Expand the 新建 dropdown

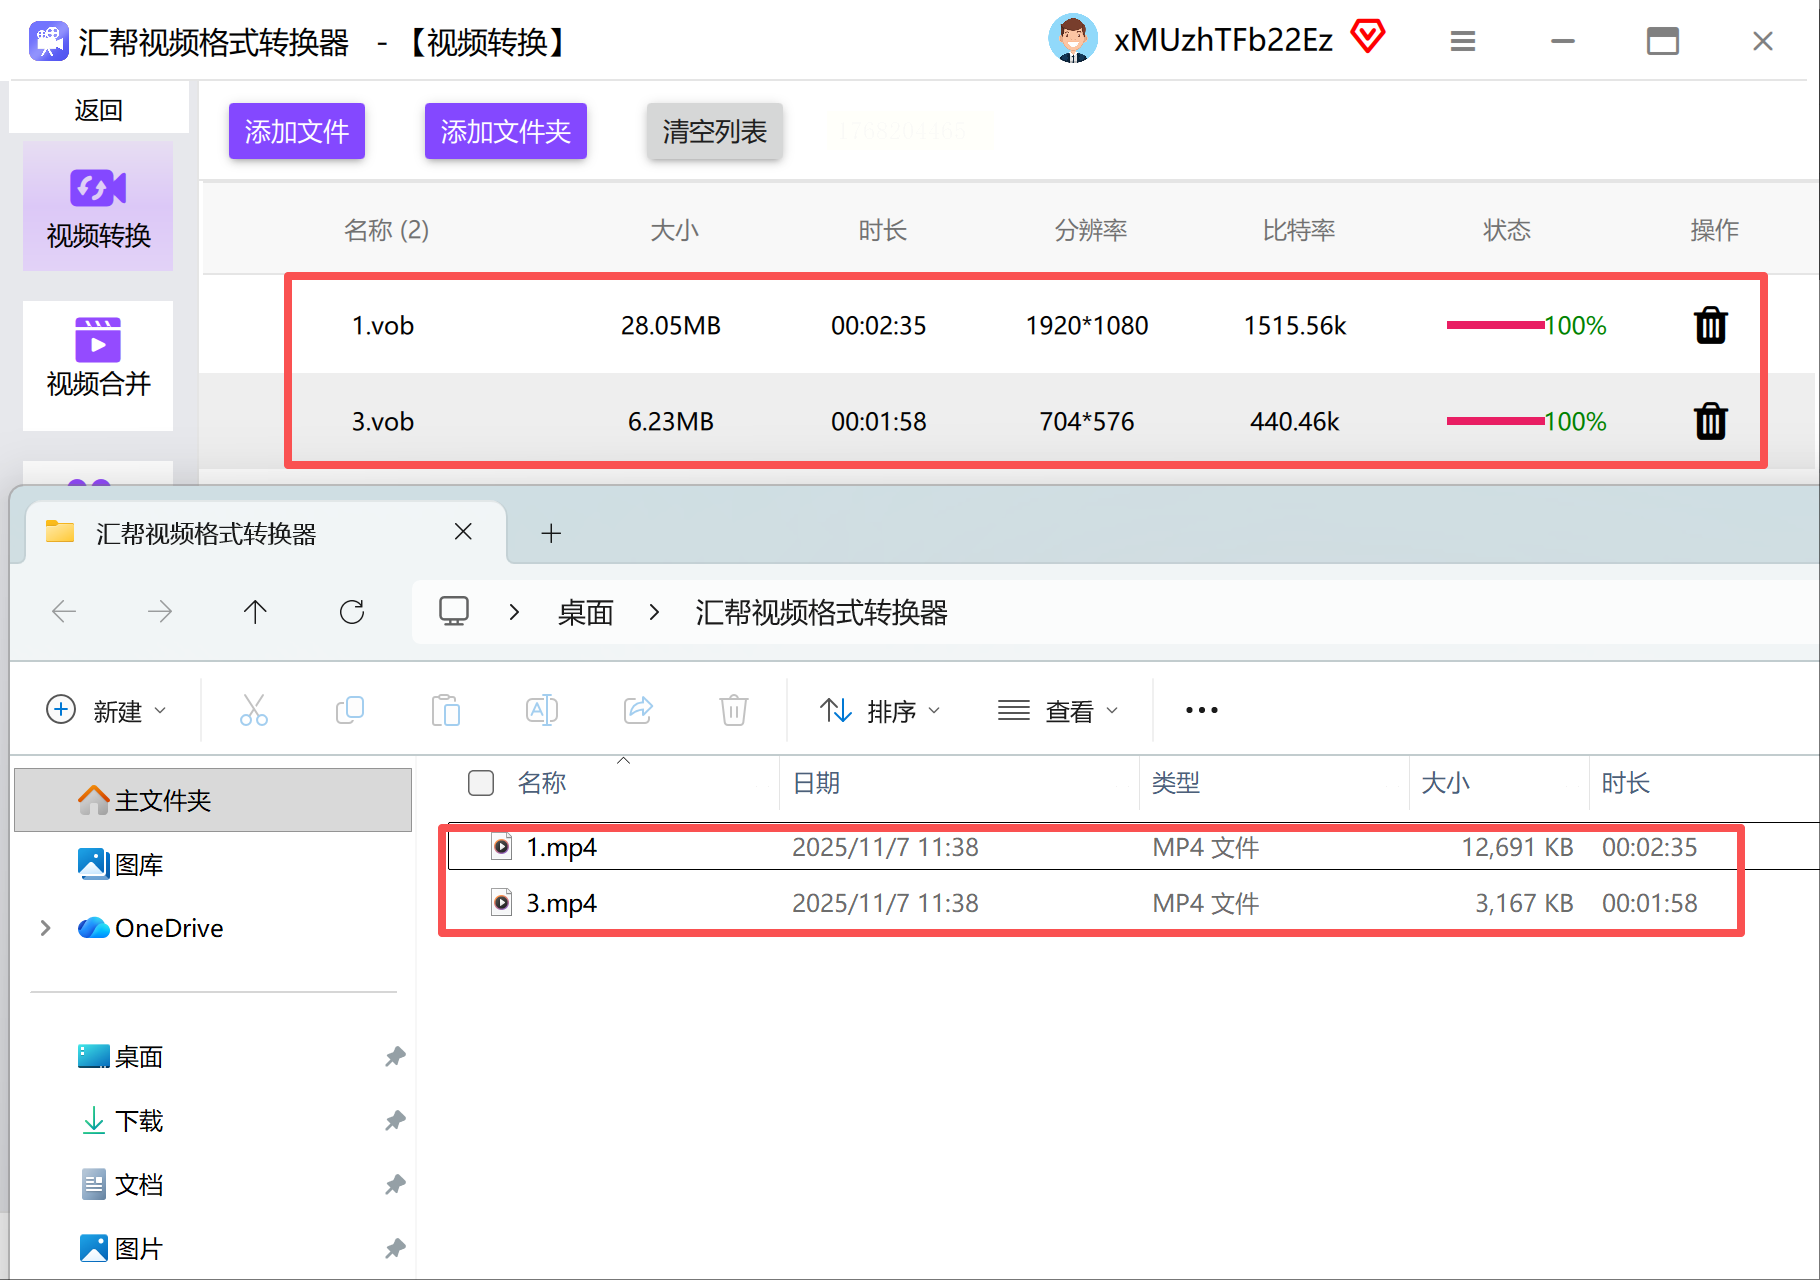(106, 710)
